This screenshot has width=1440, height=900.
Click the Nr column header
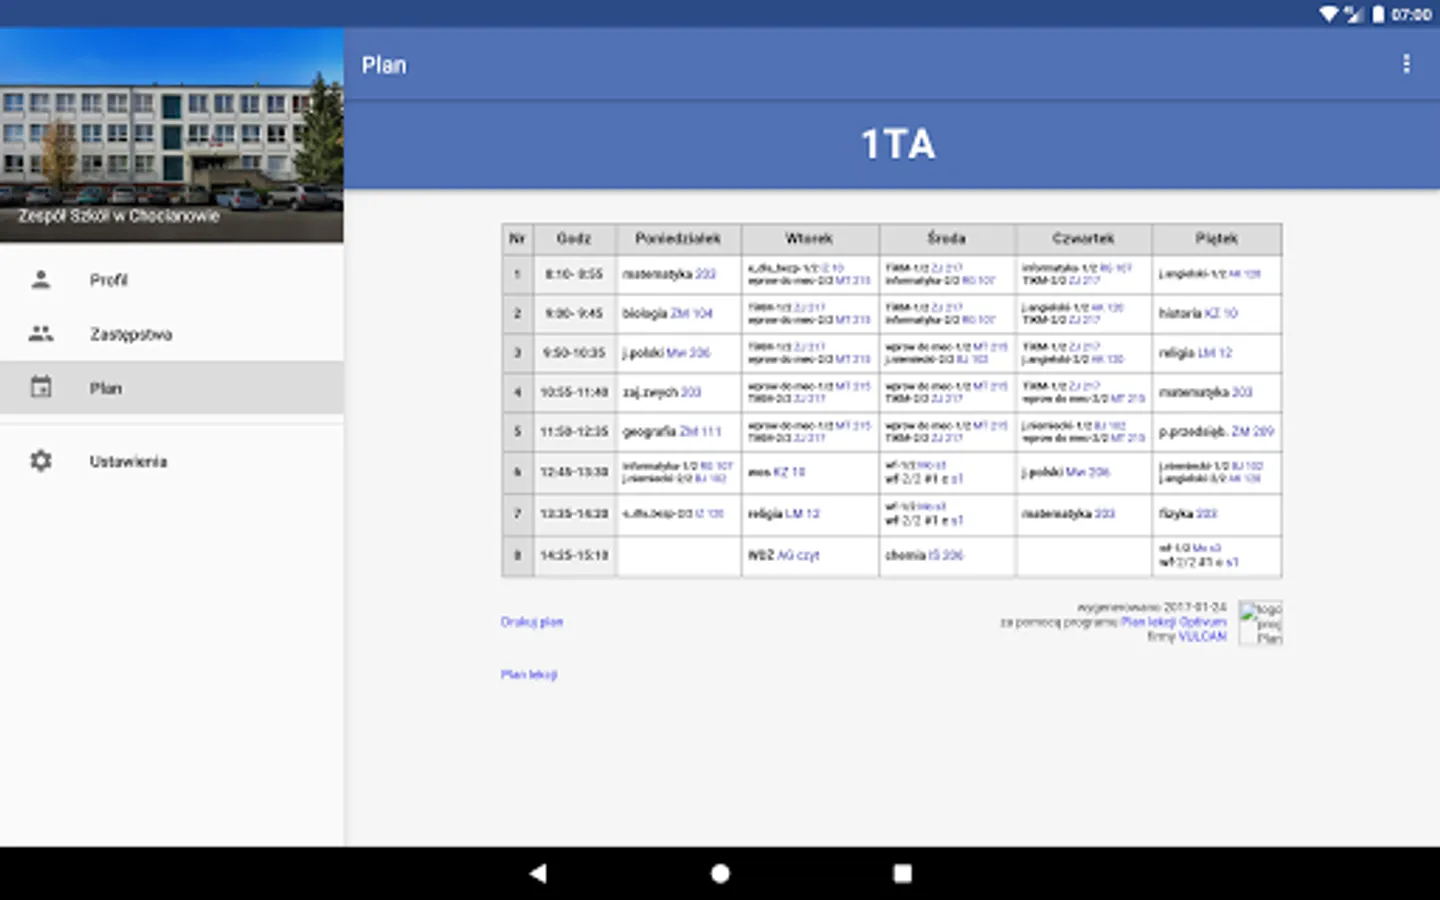(517, 239)
